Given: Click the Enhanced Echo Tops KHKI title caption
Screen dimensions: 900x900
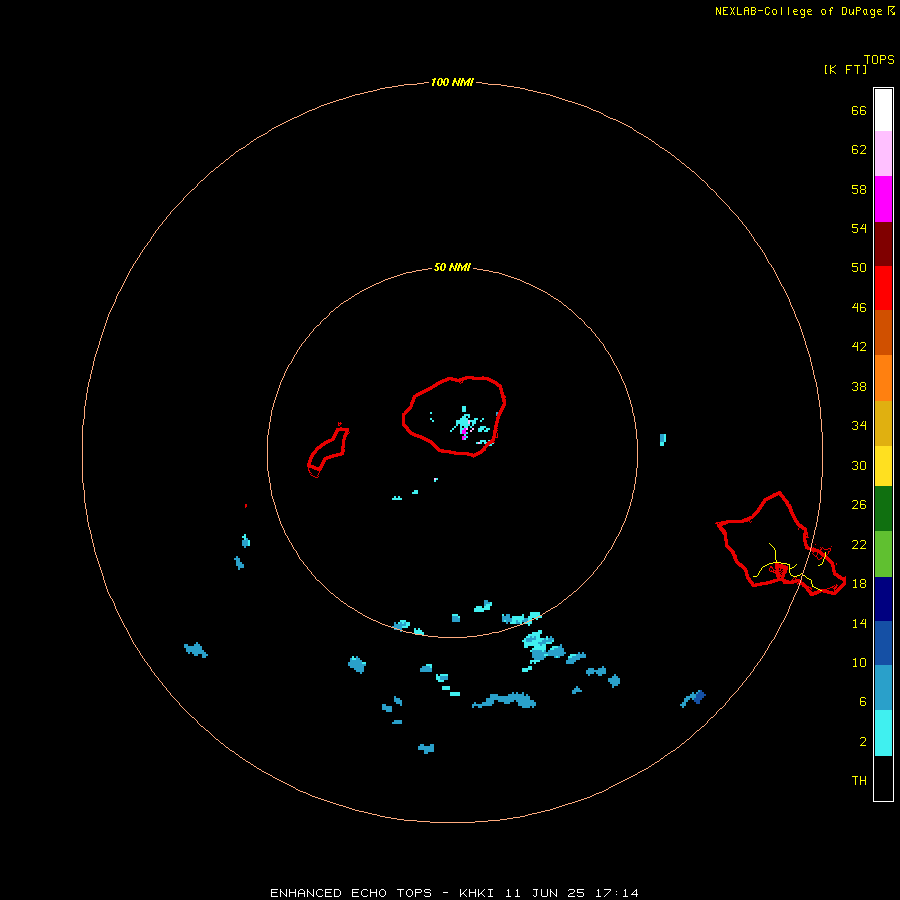Looking at the screenshot, I should (454, 893).
